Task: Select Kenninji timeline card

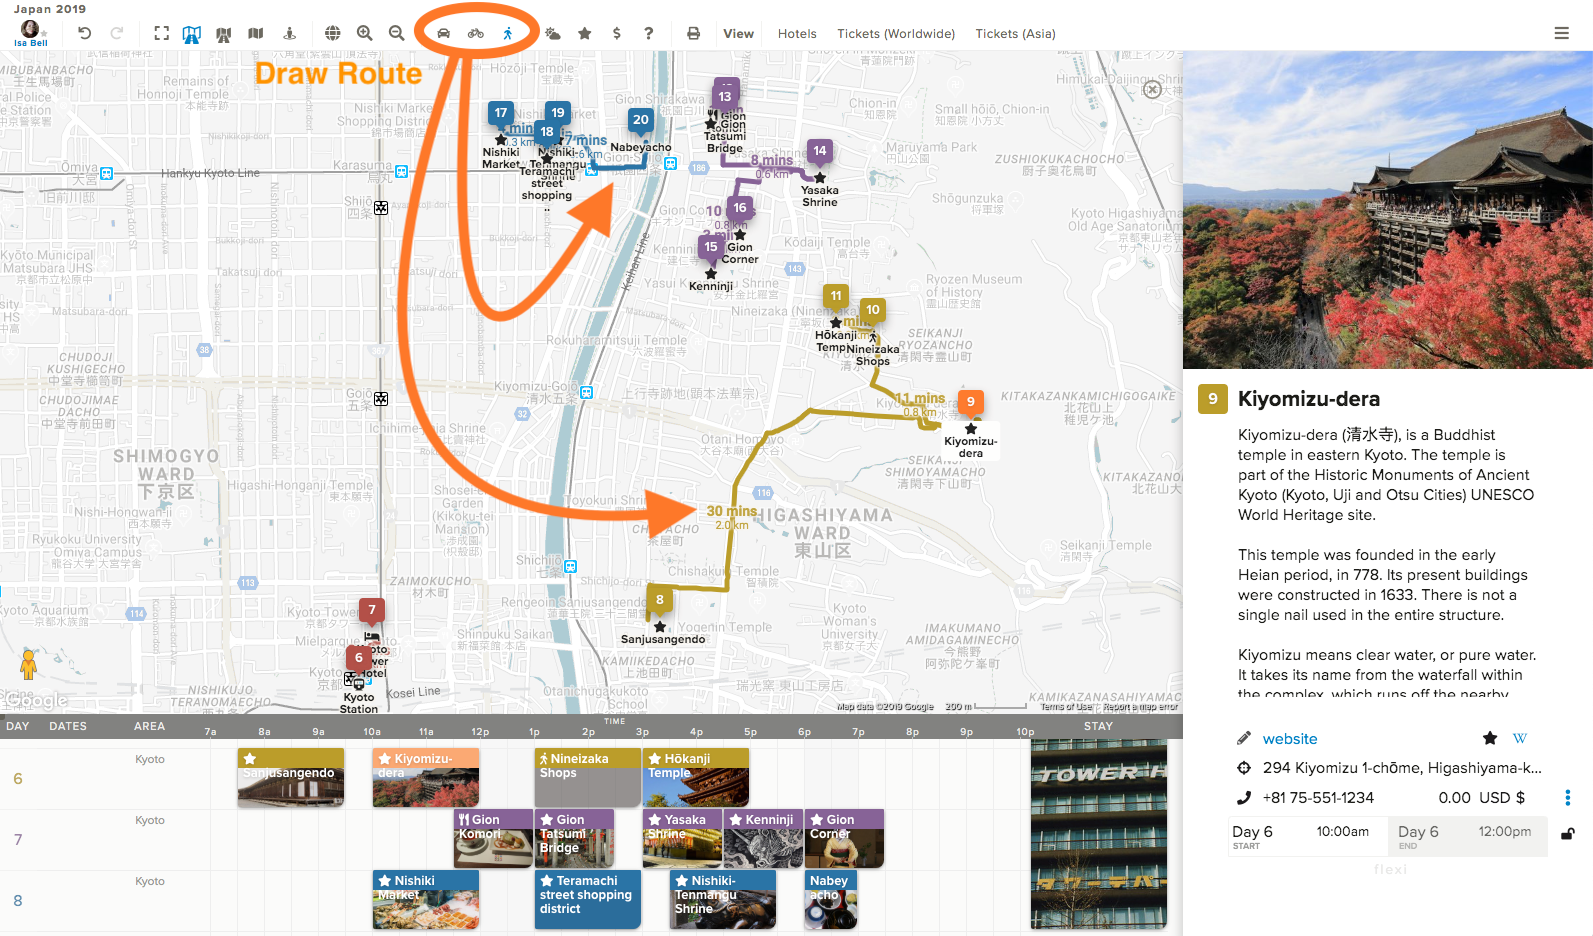Action: (763, 839)
